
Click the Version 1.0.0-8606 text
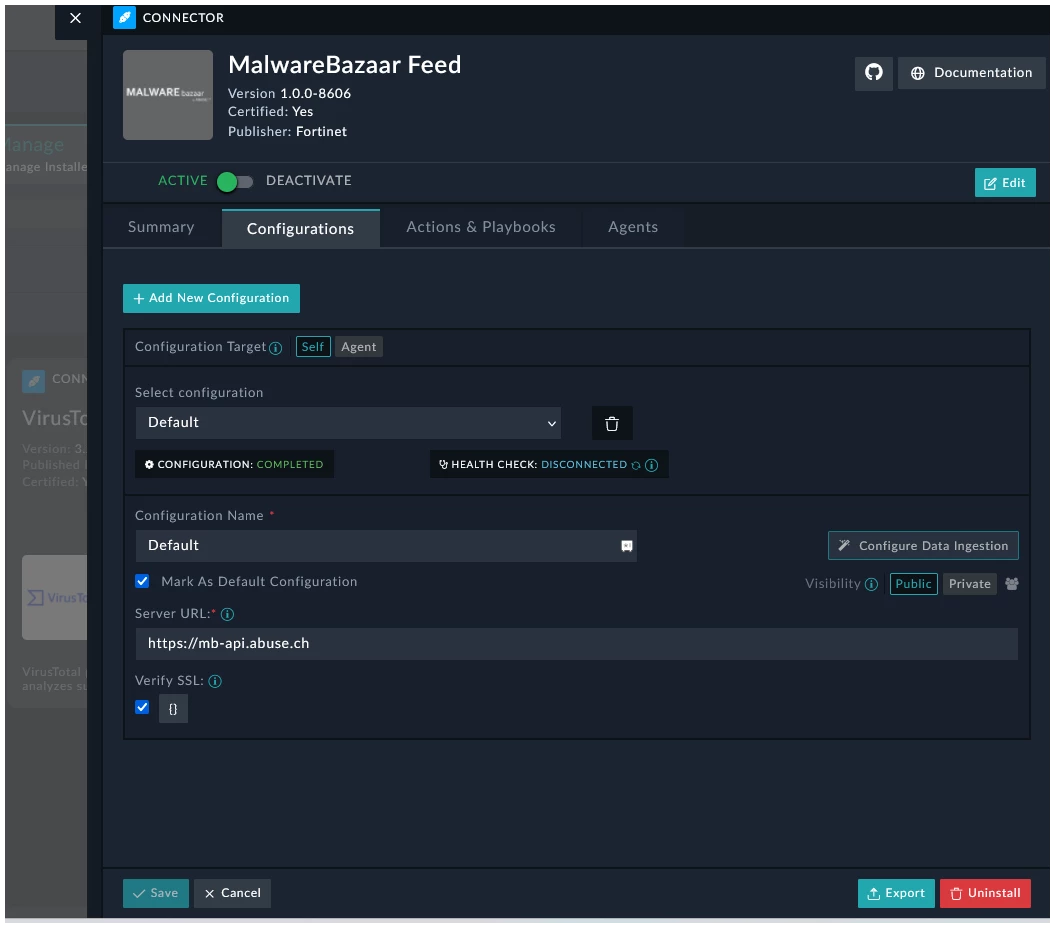(289, 94)
